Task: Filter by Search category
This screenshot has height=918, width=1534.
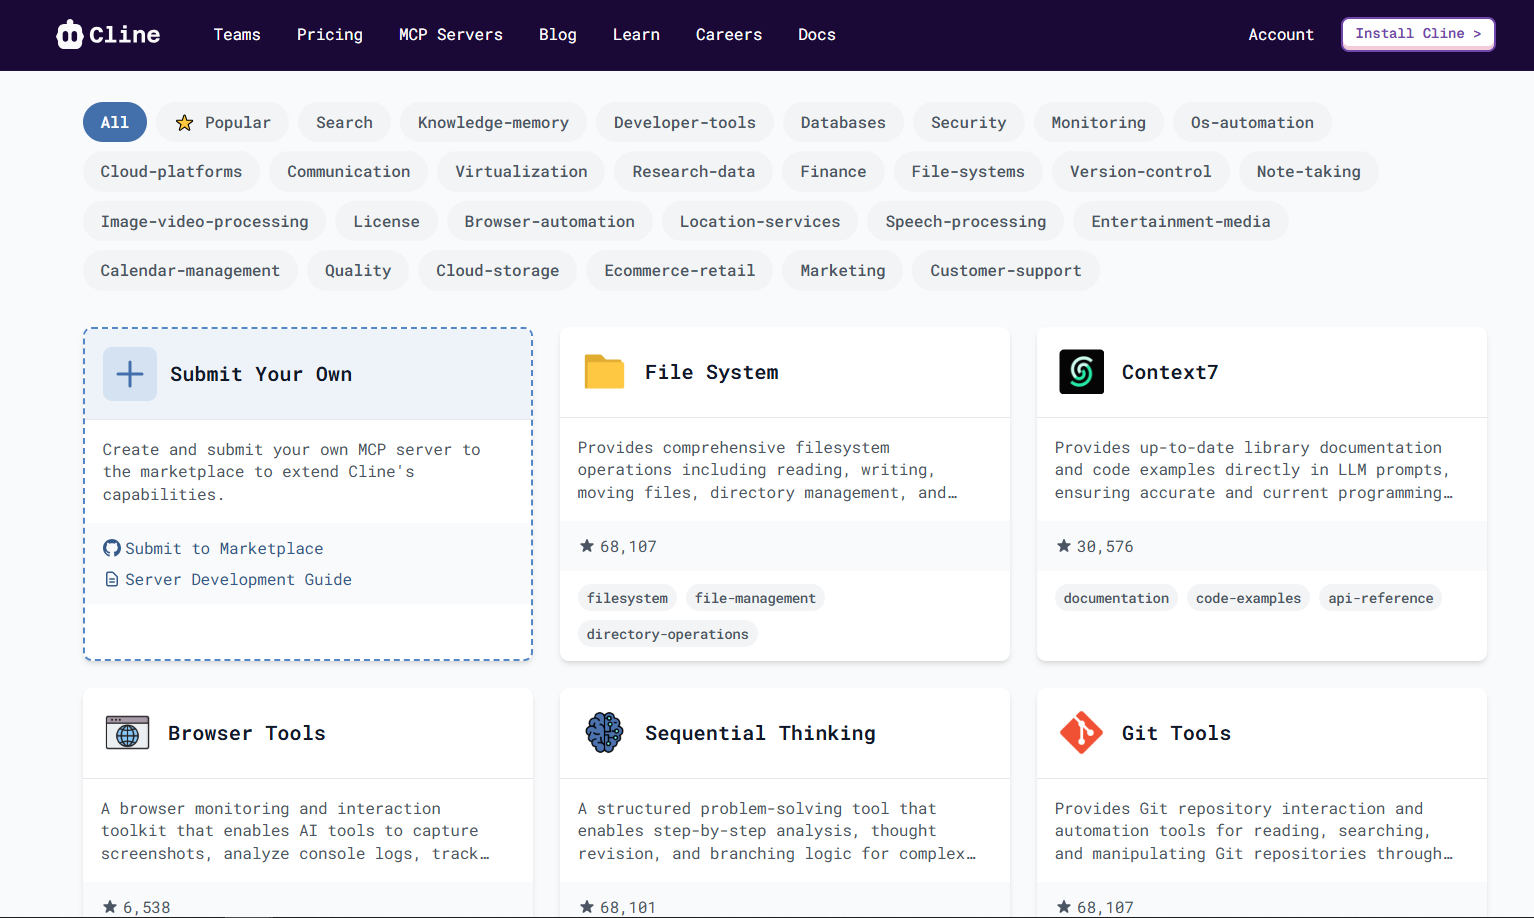Action: click(x=345, y=122)
